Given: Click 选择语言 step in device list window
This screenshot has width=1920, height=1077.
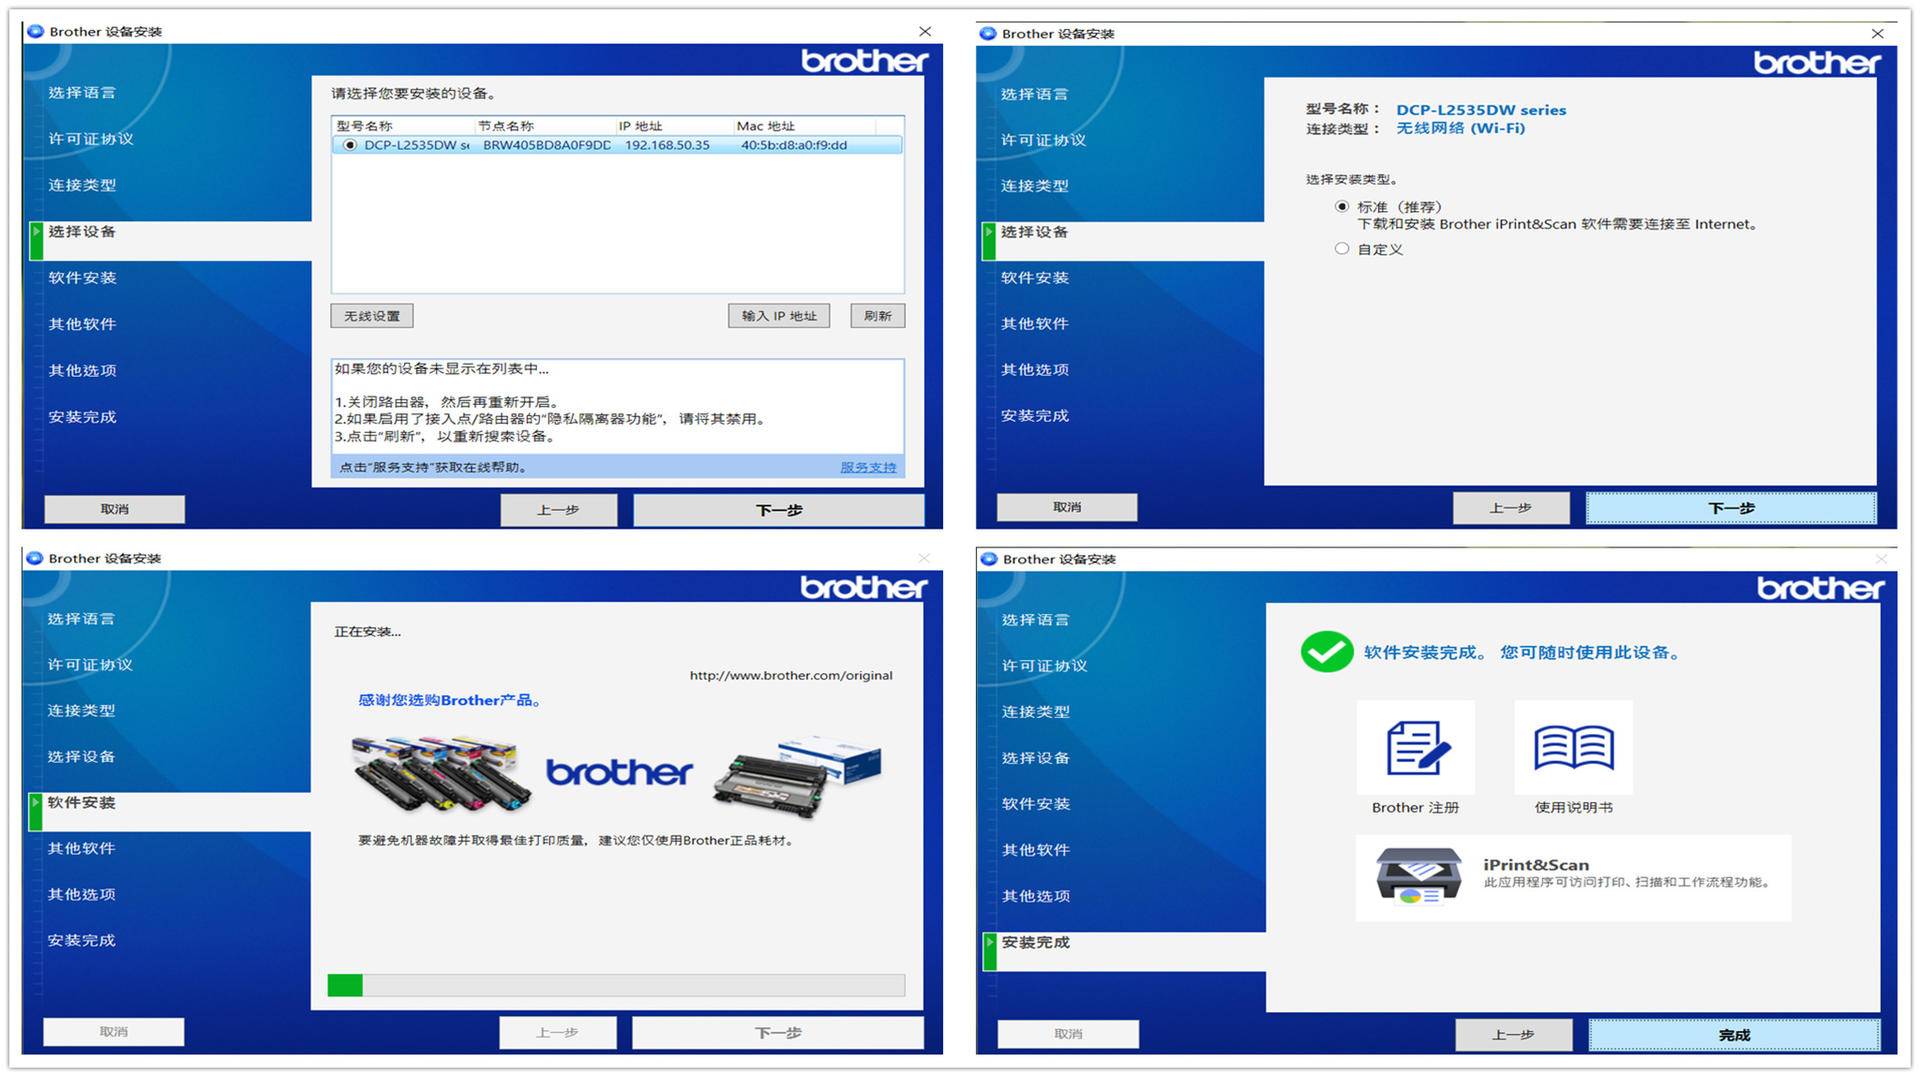Looking at the screenshot, I should point(82,93).
